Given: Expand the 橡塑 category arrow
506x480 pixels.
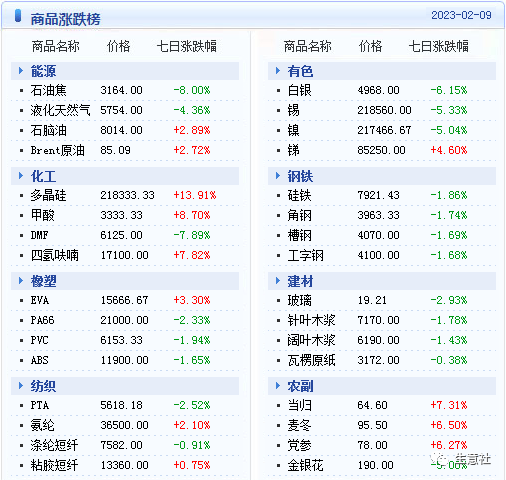Looking at the screenshot, I should point(21,281).
